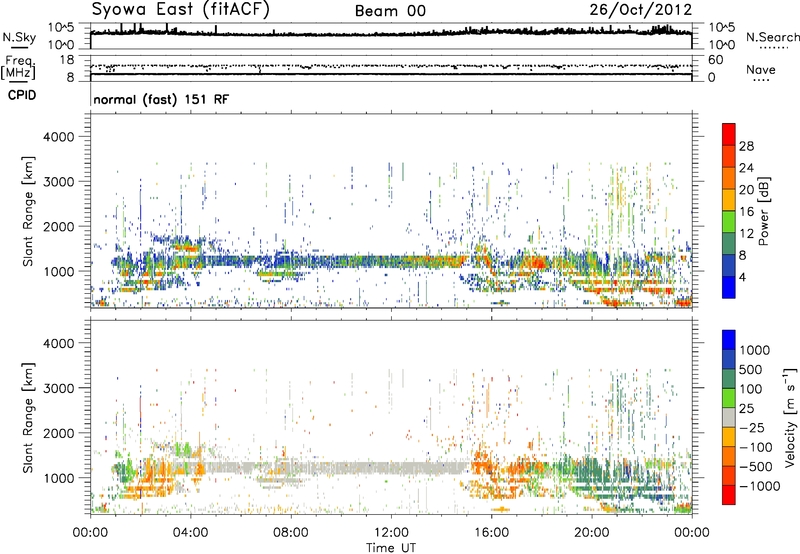Click the '18' frequency axis value
This screenshot has height=554, width=800.
(67, 60)
